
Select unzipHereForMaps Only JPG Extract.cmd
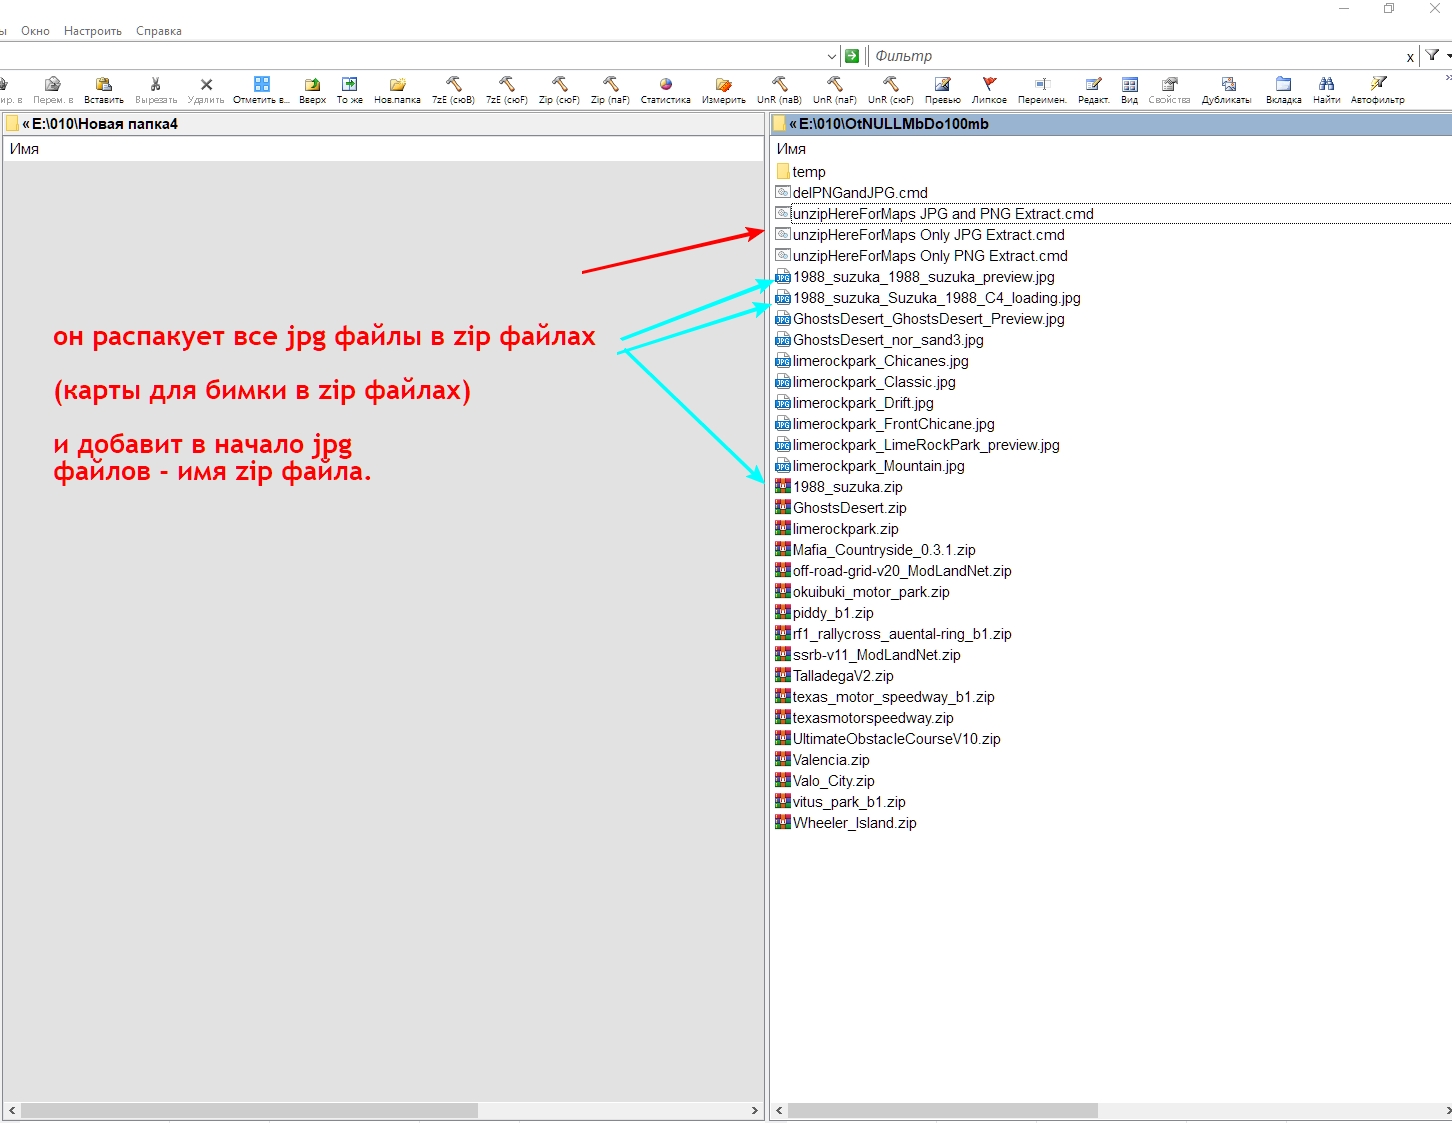921,235
